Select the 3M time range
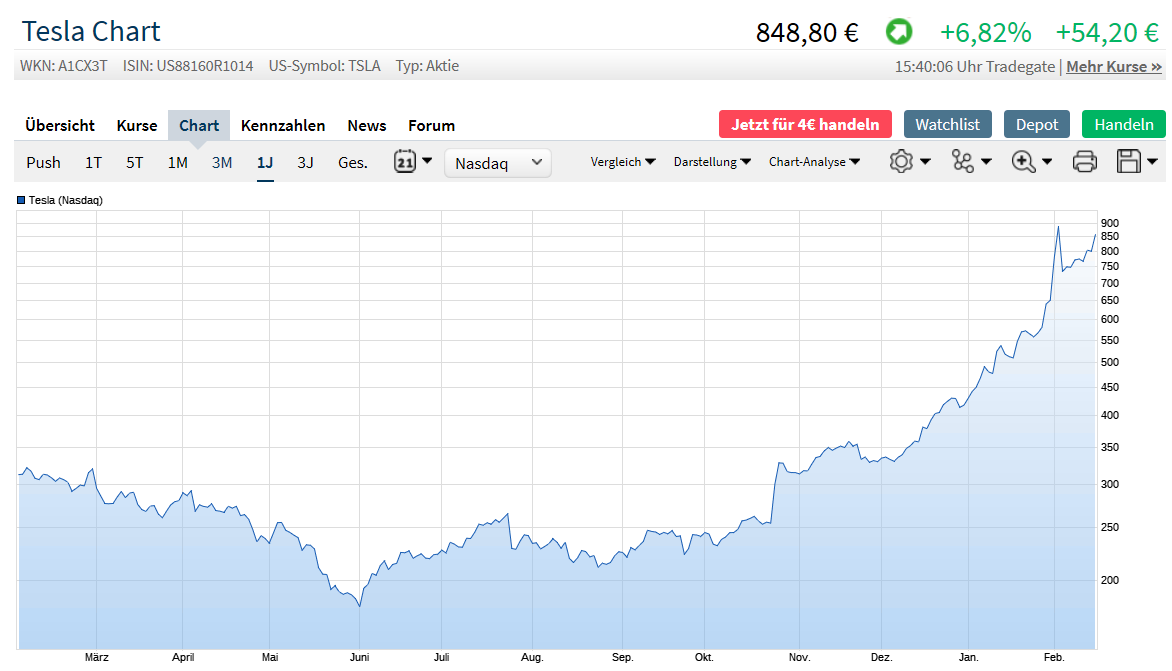This screenshot has width=1172, height=671. point(222,162)
